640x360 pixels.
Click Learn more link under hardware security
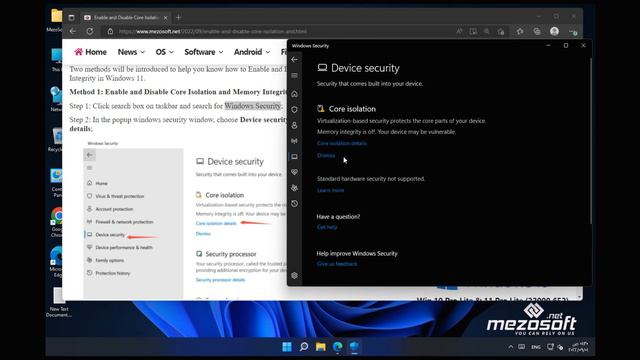pos(330,190)
